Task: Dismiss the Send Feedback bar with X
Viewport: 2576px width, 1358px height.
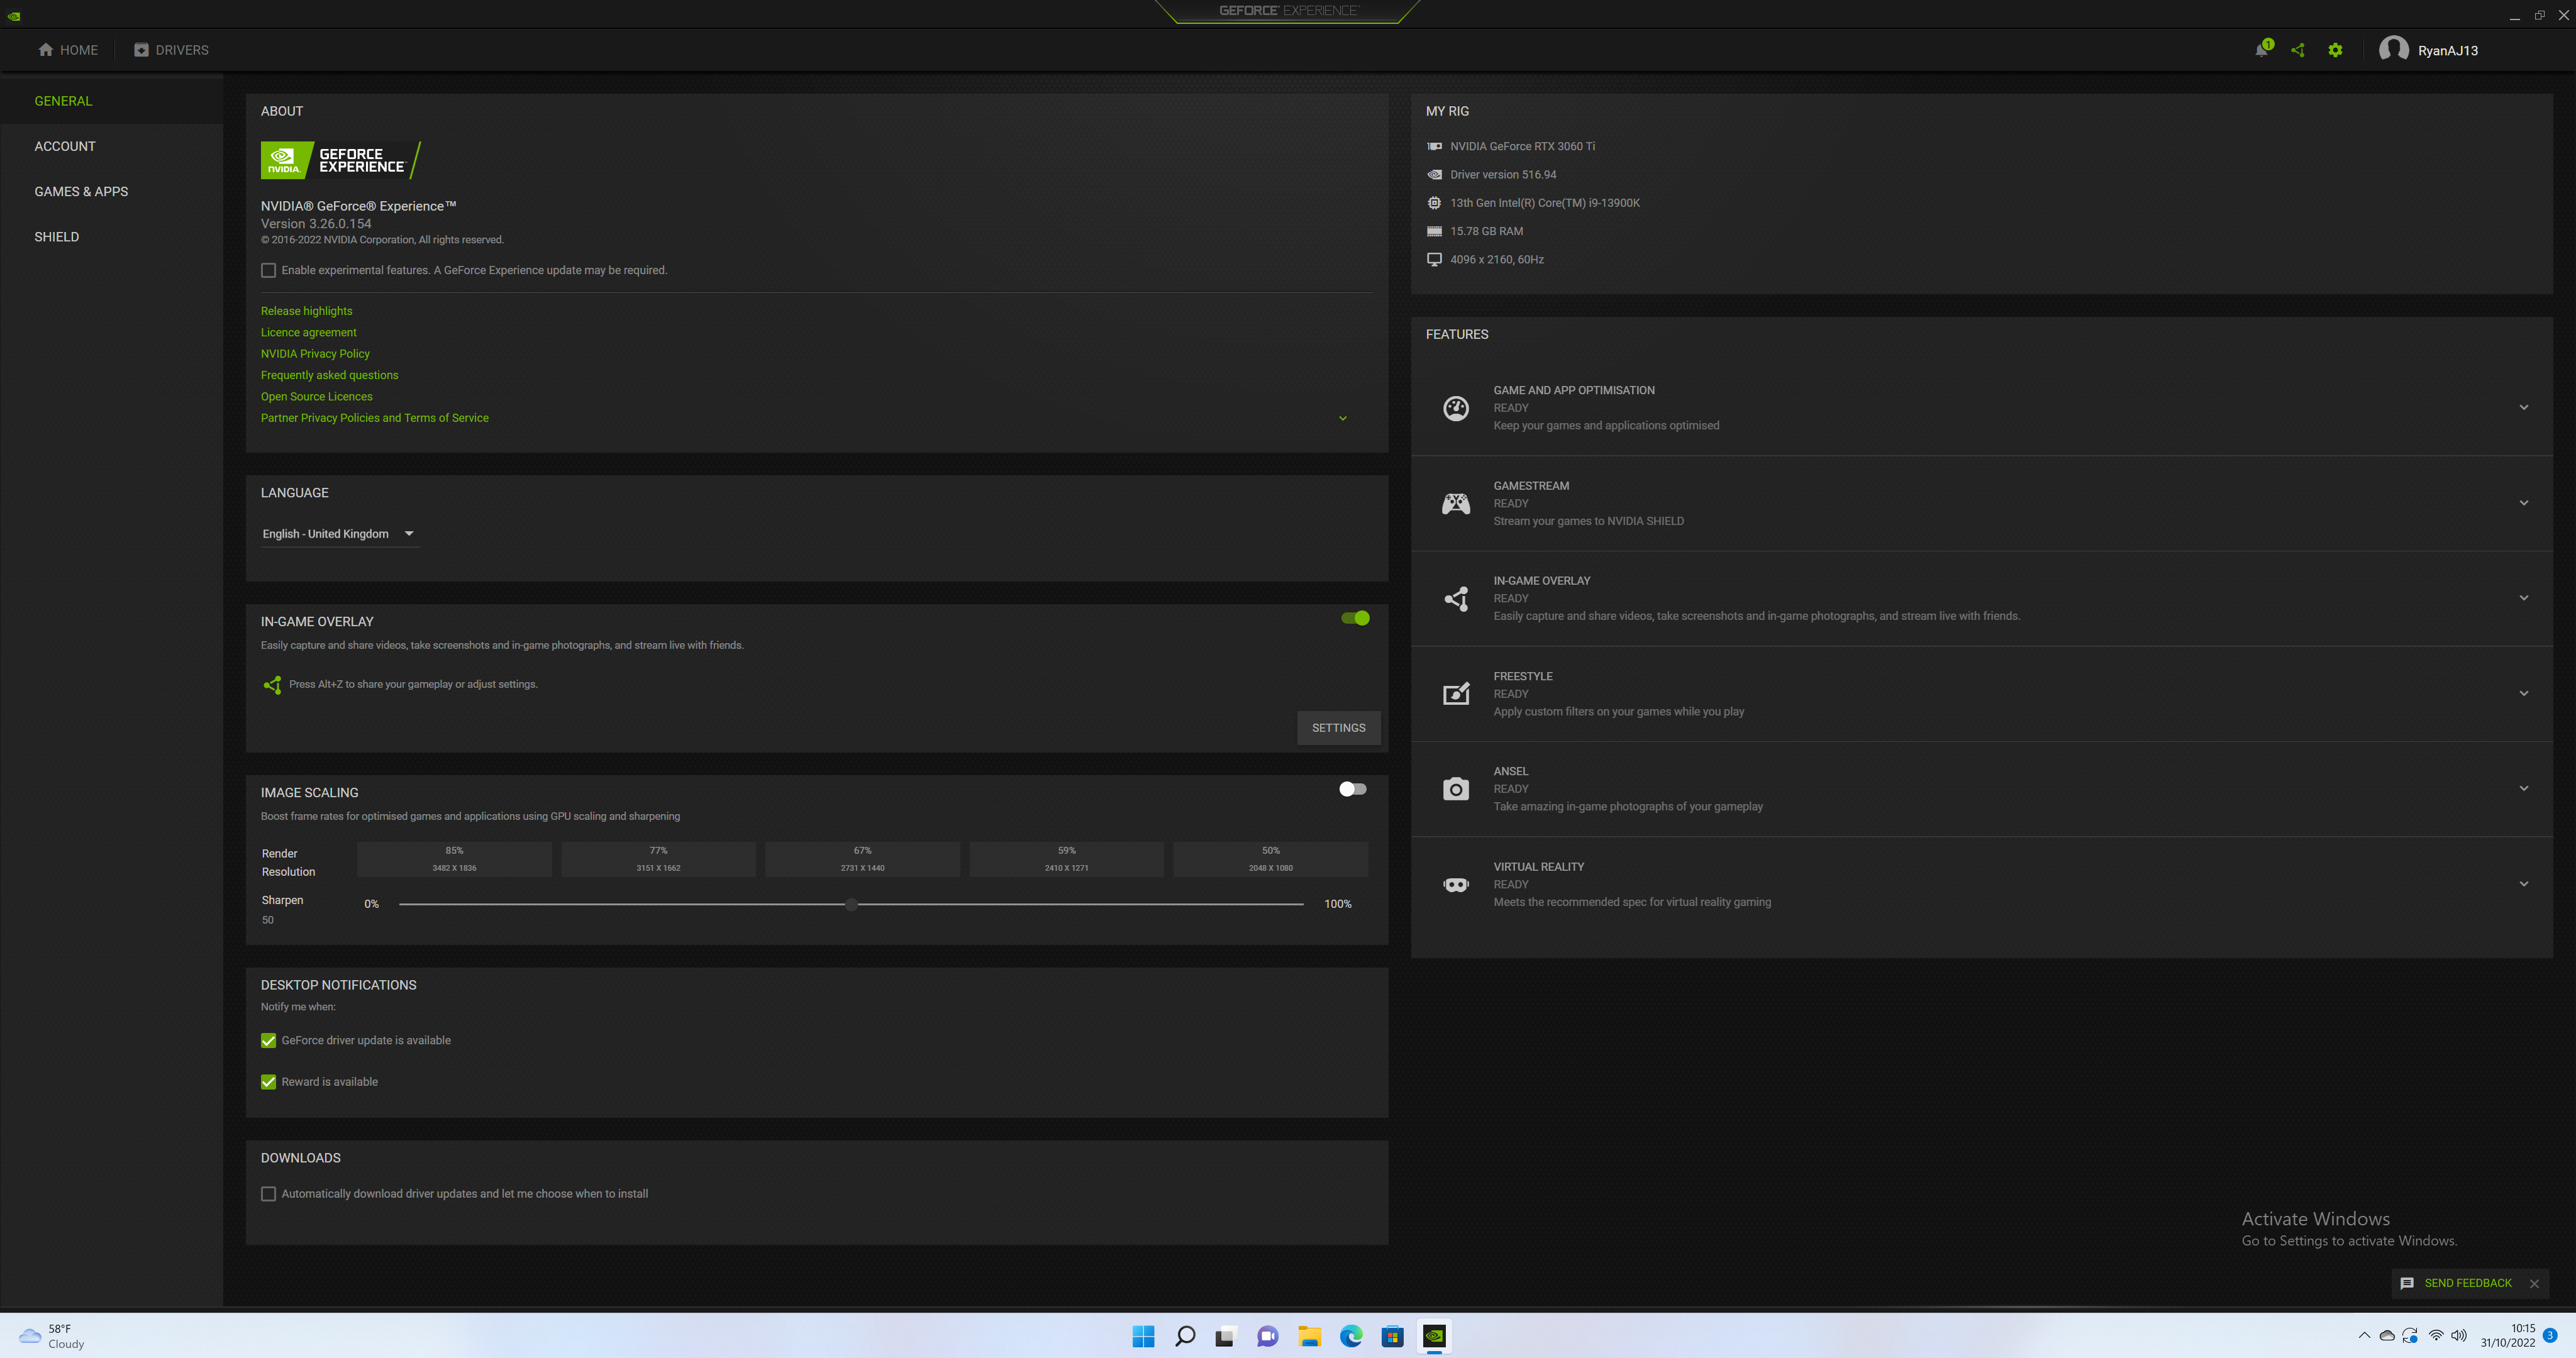Action: (2534, 1284)
